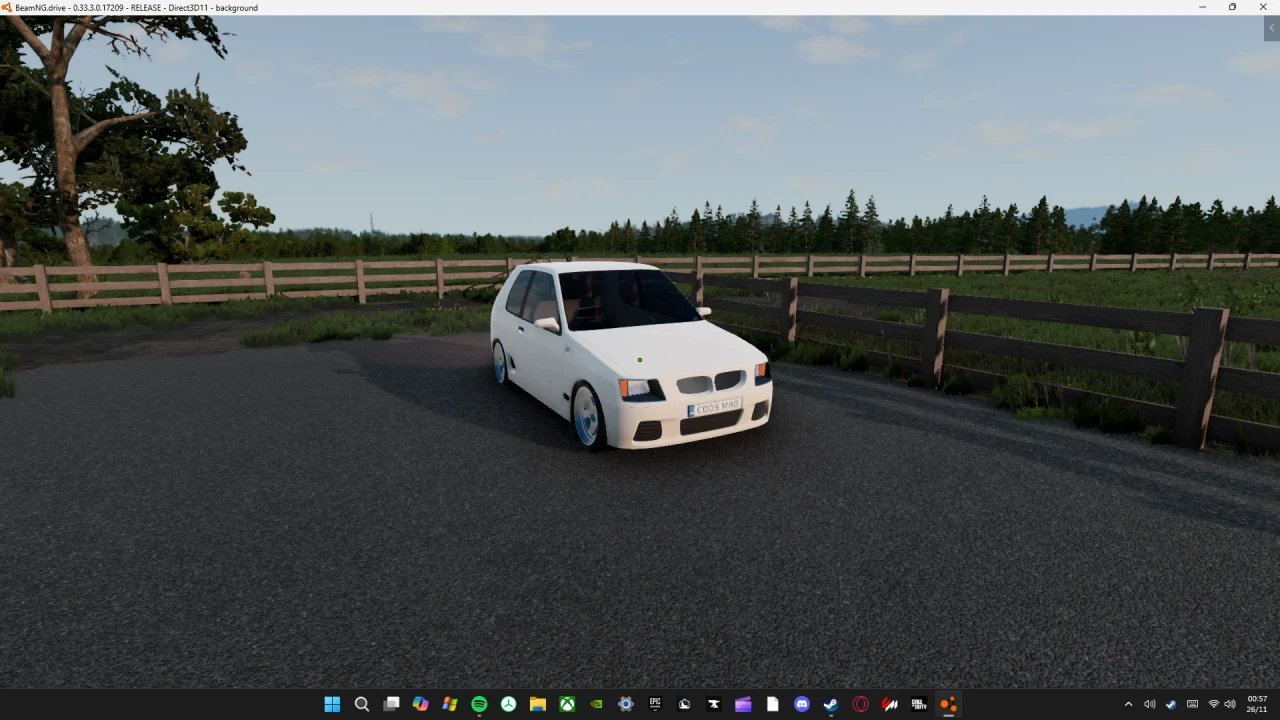Expand the hidden system tray icons
The image size is (1280, 720).
1128,705
